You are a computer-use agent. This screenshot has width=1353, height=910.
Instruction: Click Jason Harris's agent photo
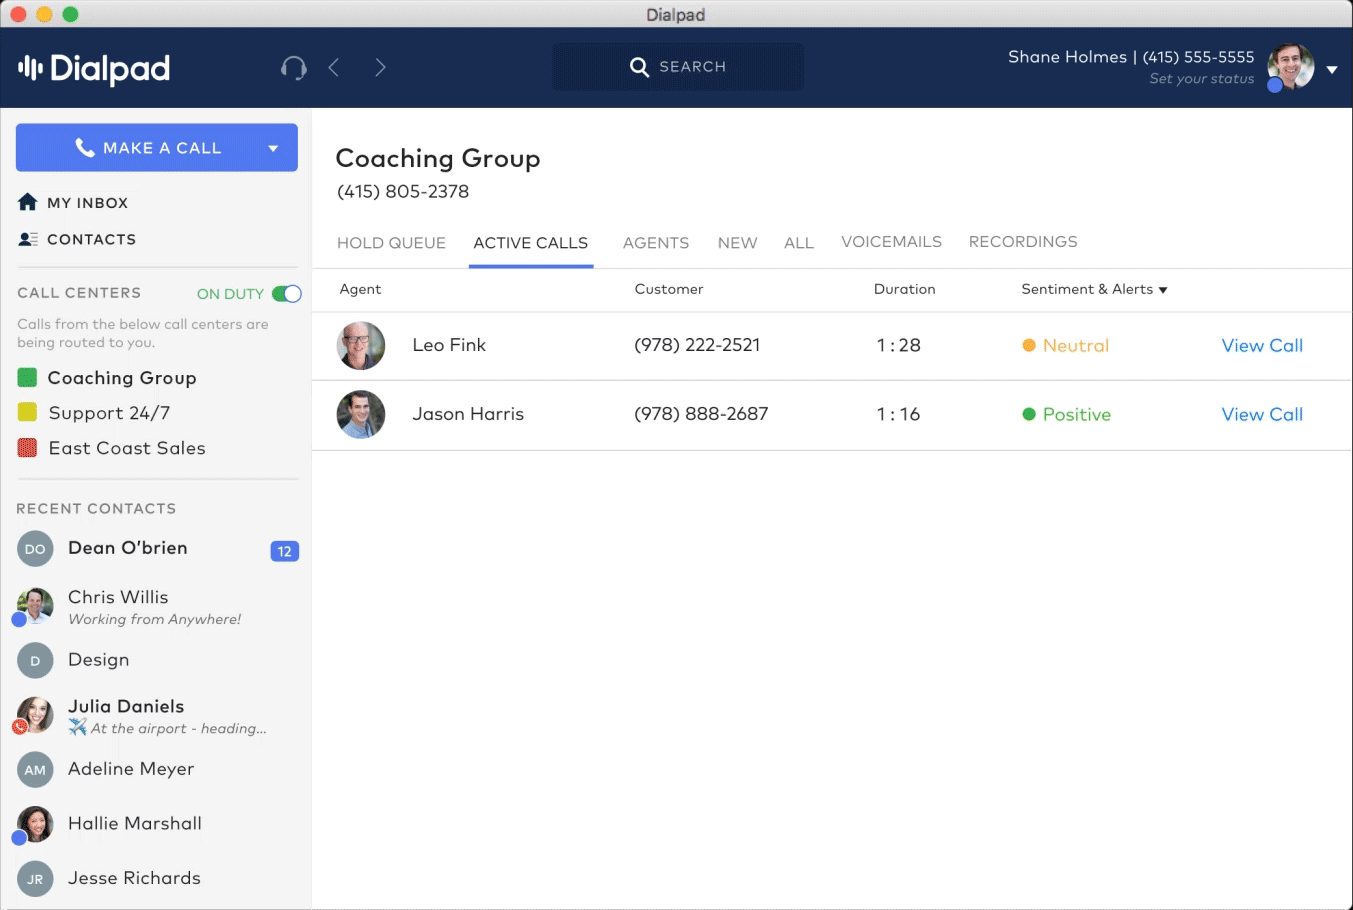[x=361, y=415]
